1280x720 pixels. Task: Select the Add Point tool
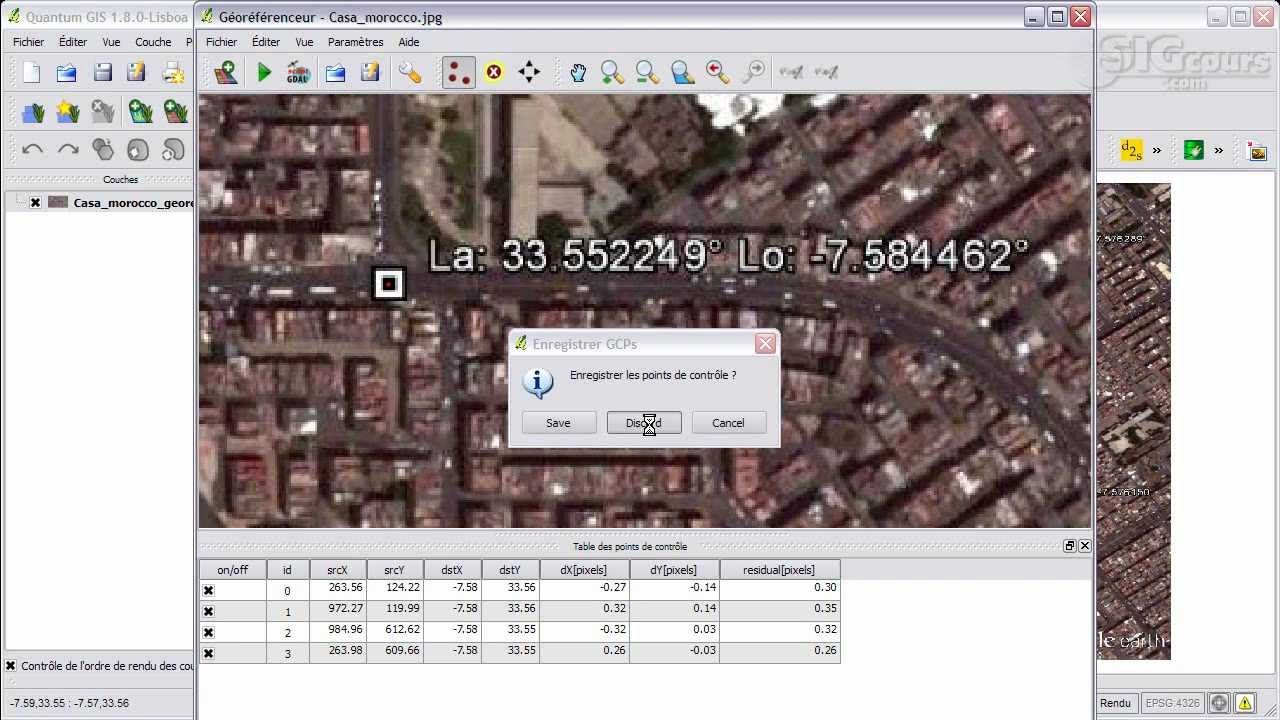[x=458, y=72]
